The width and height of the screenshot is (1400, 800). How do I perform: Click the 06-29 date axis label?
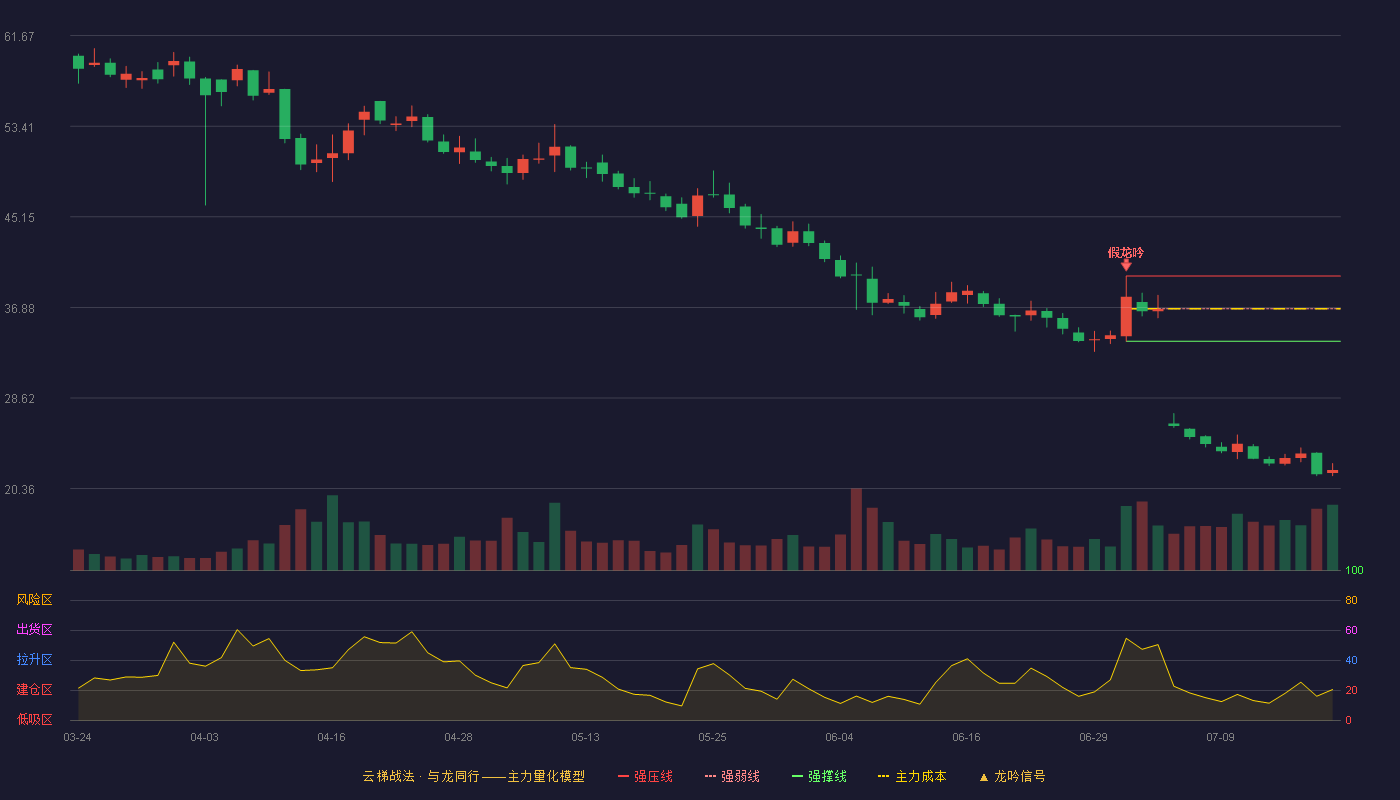pyautogui.click(x=1093, y=737)
